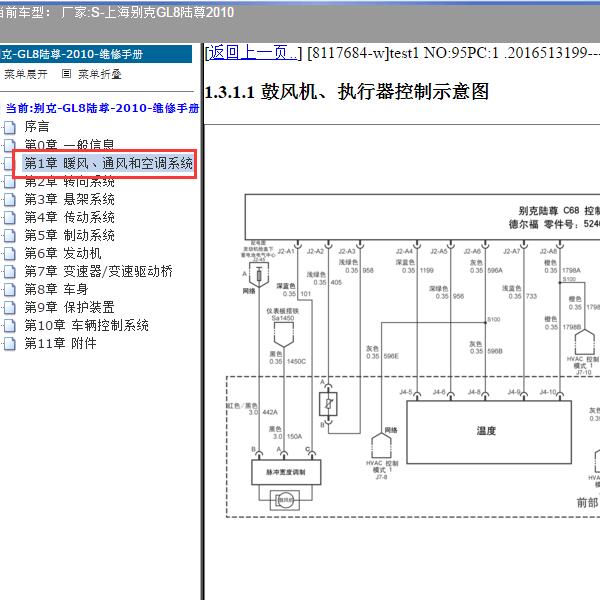The height and width of the screenshot is (600, 600).
Task: Open 第4章 传动系统 chapter
Action: click(69, 217)
